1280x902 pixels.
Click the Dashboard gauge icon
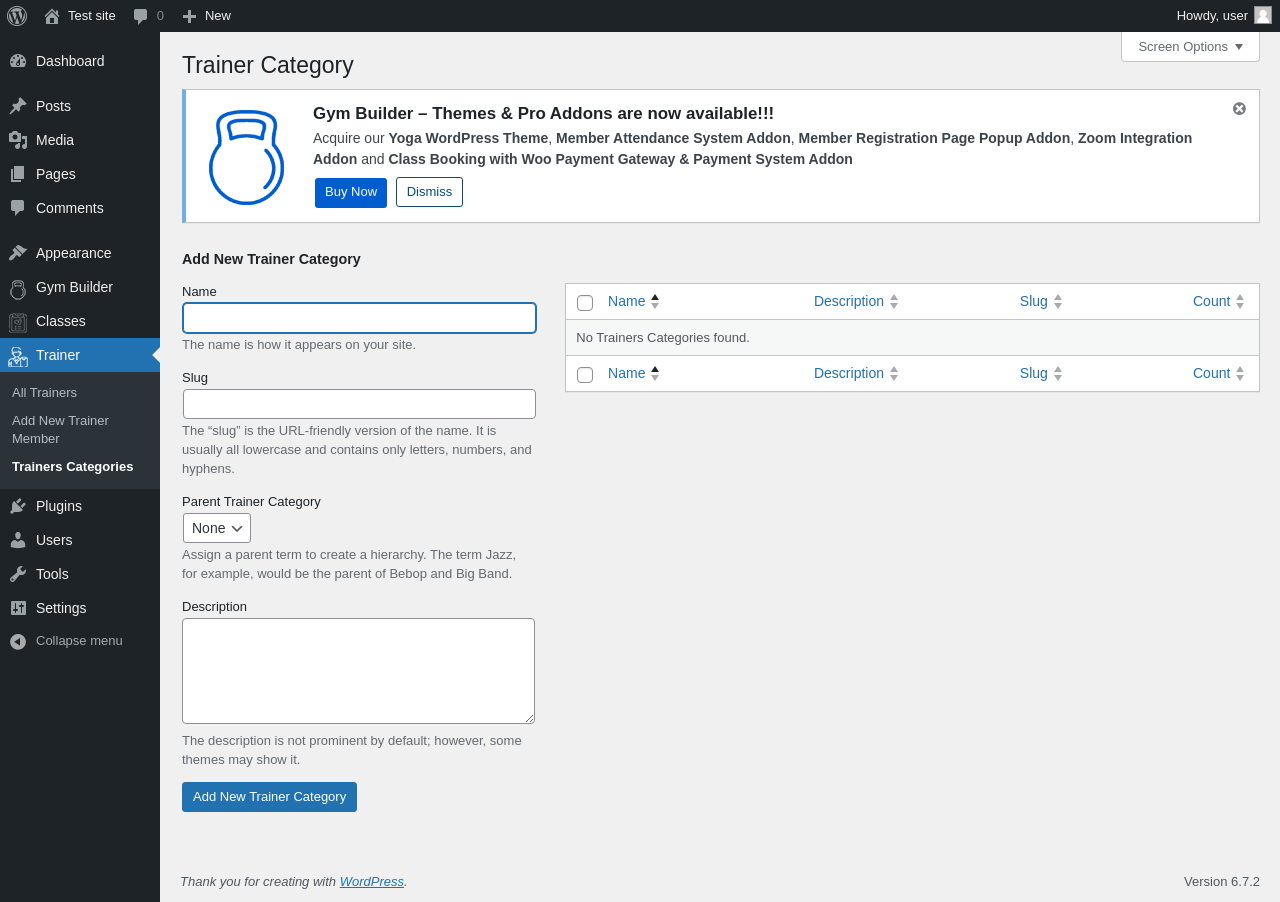coord(18,61)
